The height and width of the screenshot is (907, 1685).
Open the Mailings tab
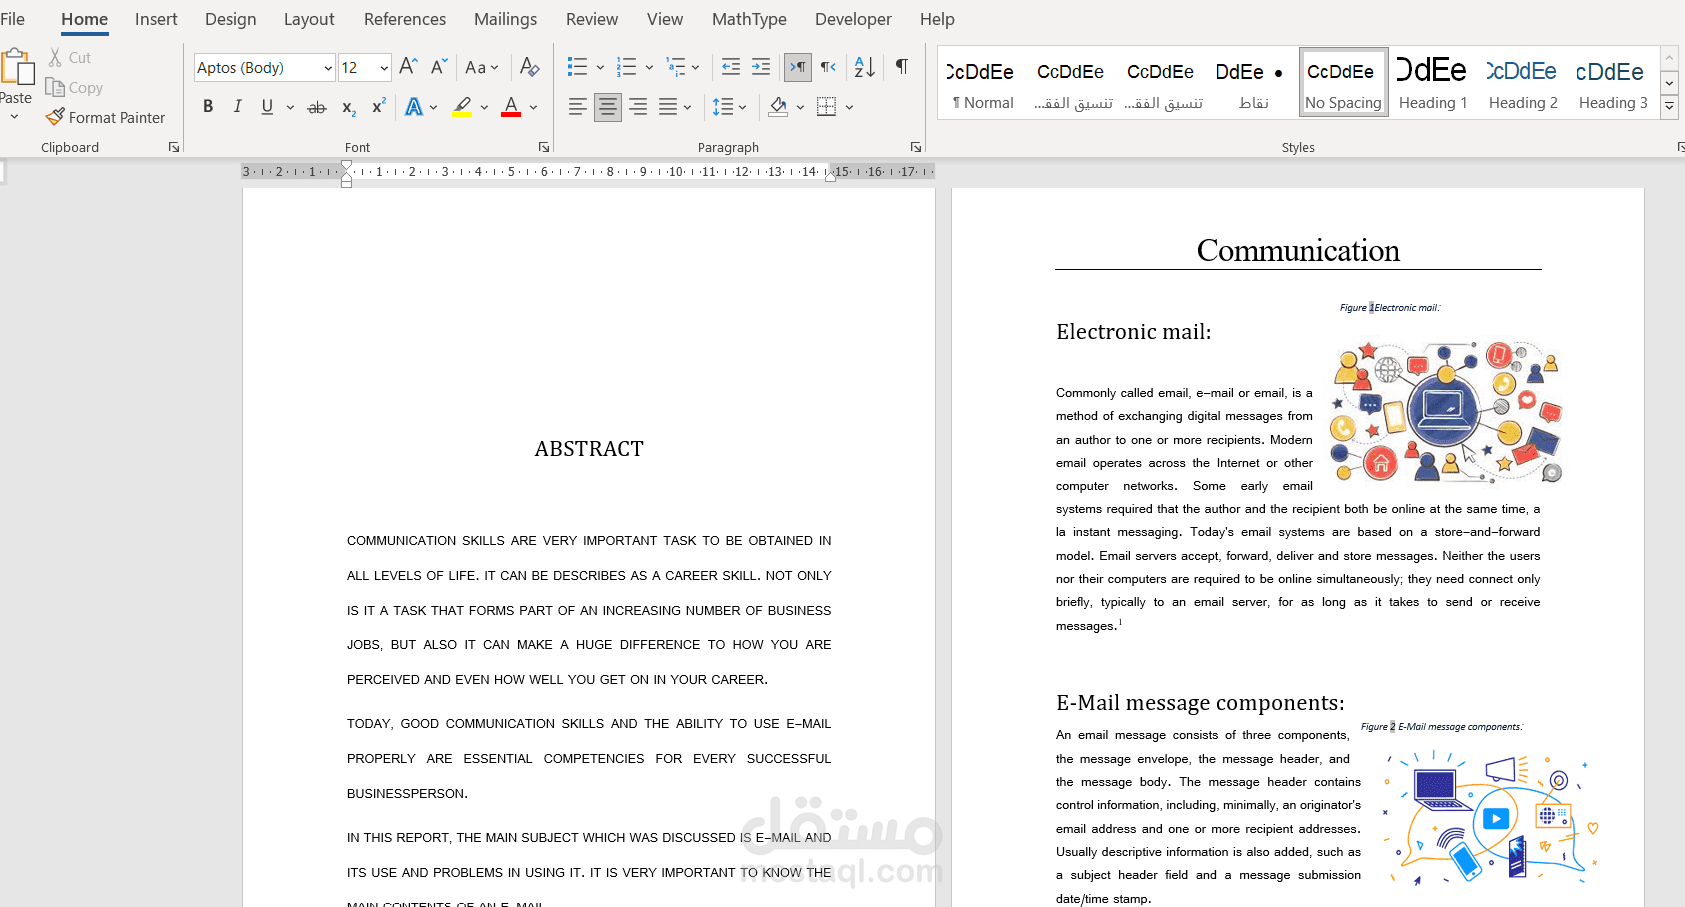pos(506,19)
